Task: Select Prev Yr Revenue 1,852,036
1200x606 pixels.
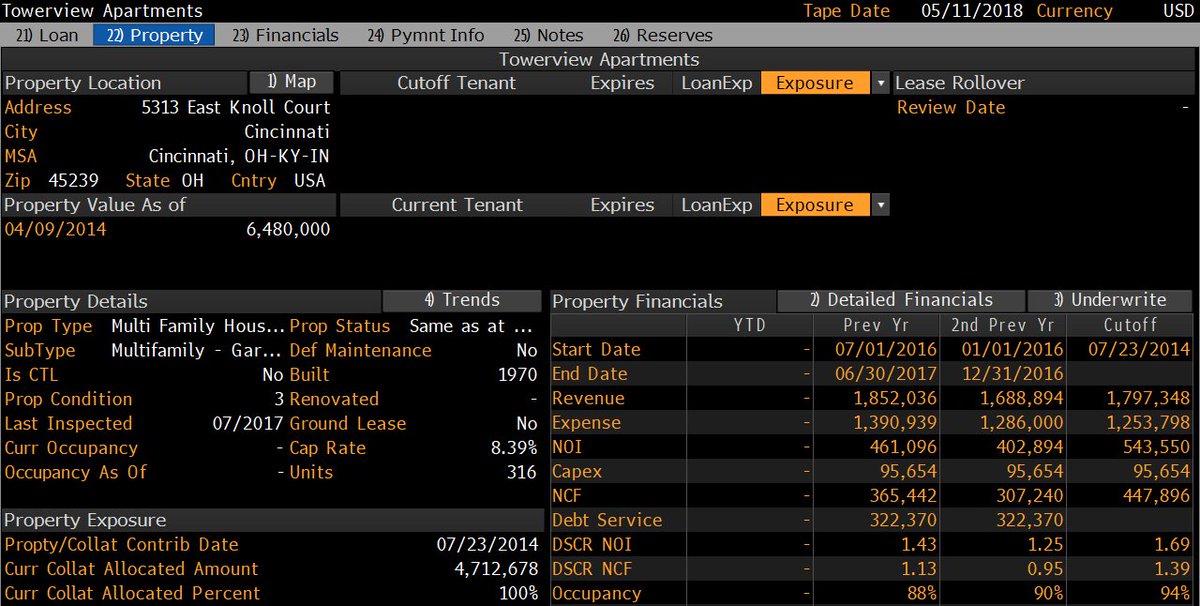Action: coord(893,398)
